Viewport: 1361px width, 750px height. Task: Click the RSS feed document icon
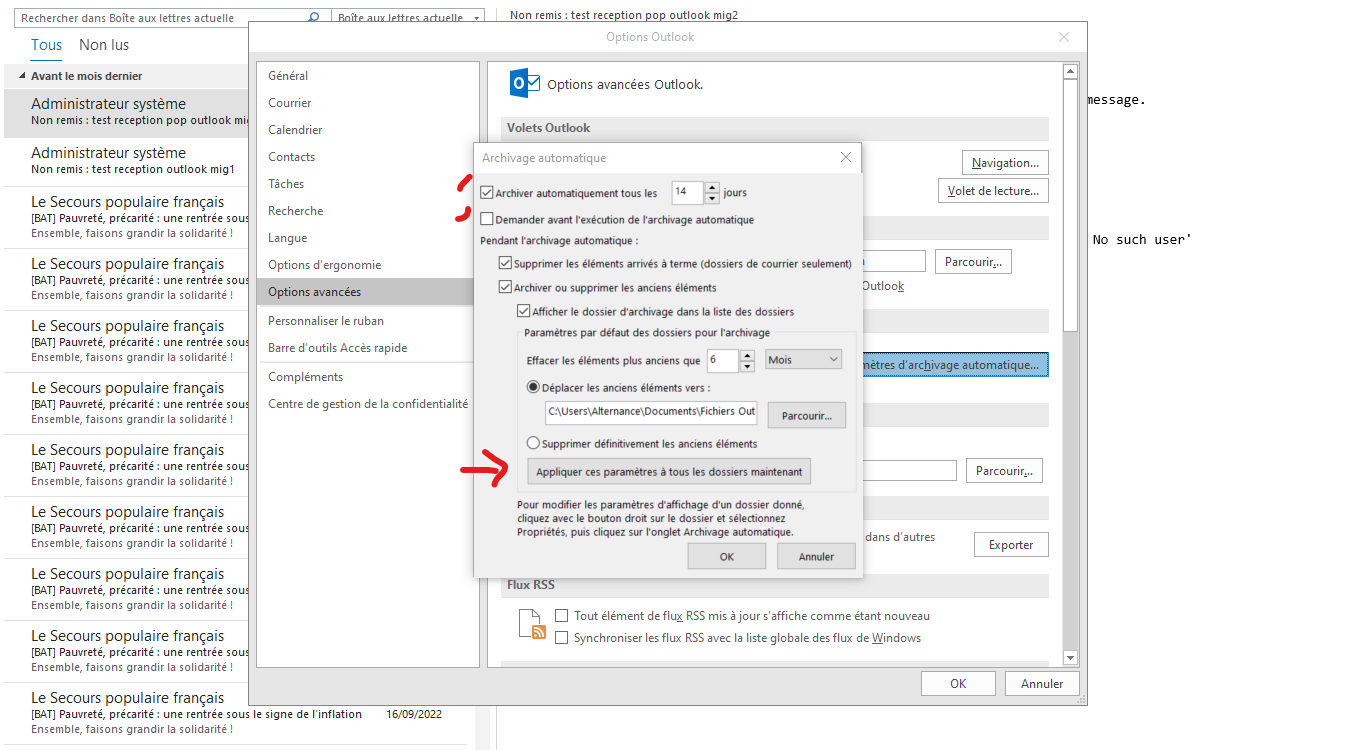point(531,625)
